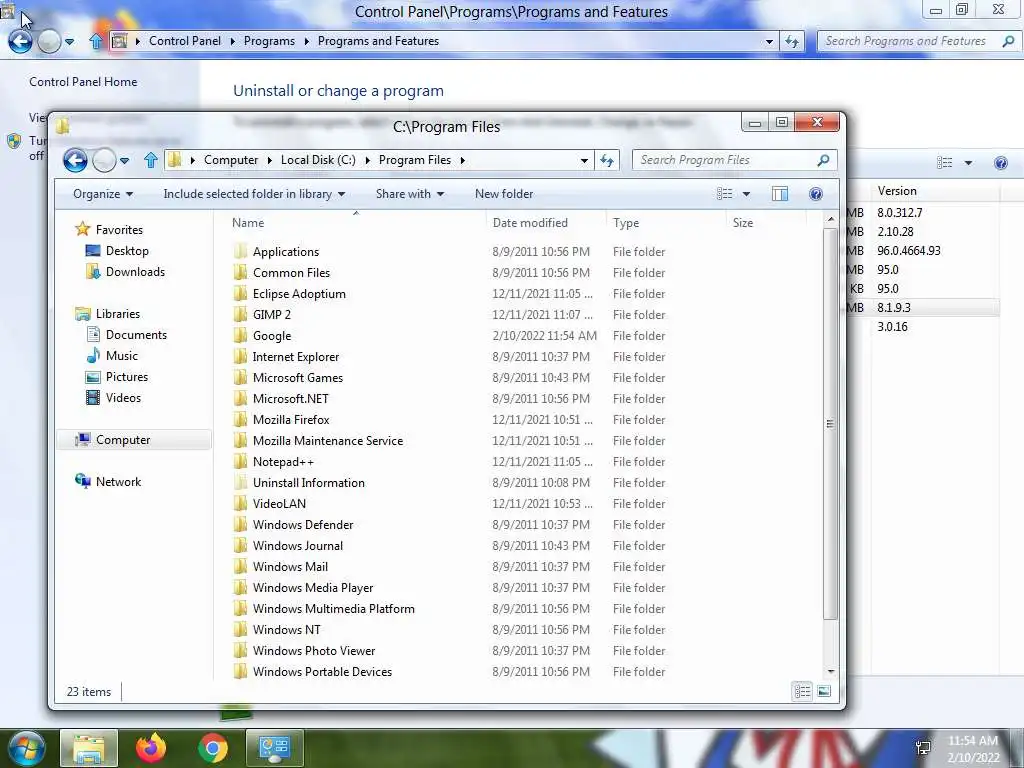The image size is (1024, 768).
Task: Select Documents library
Action: [136, 334]
